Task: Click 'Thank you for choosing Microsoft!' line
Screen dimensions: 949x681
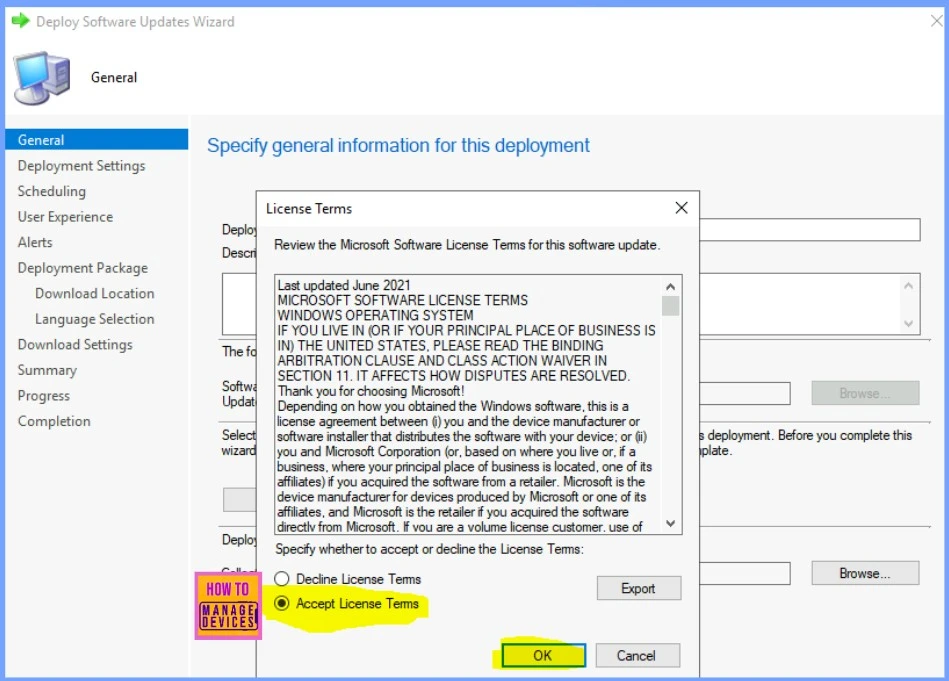Action: click(x=371, y=391)
